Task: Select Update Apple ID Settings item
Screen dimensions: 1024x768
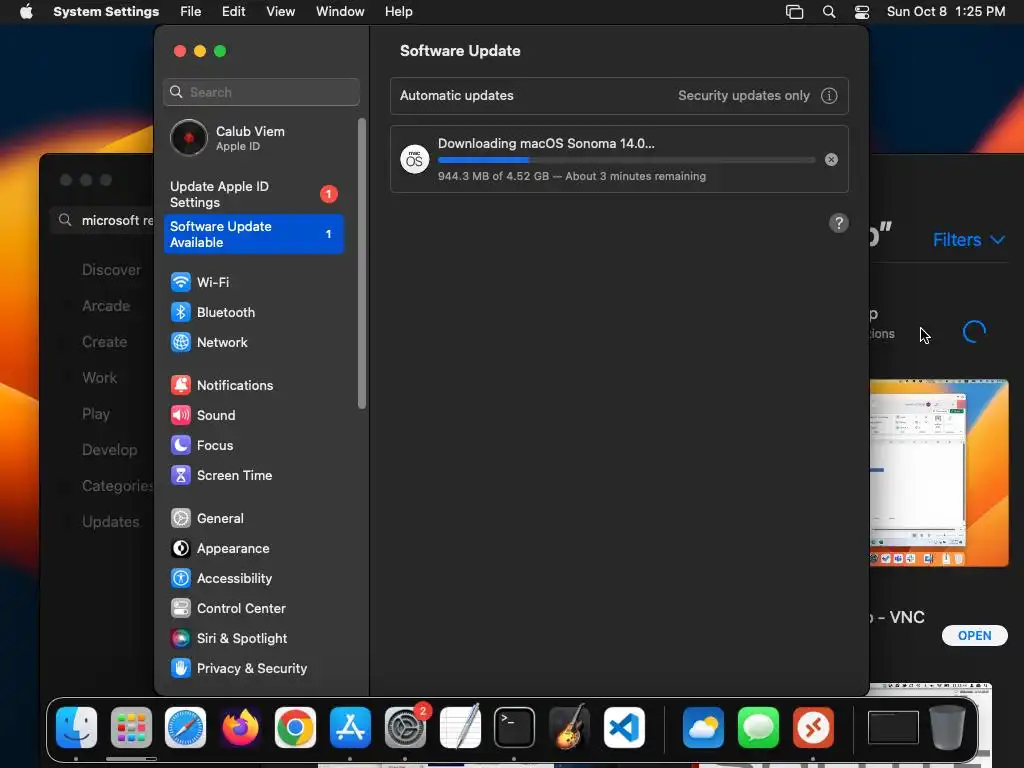Action: 253,195
